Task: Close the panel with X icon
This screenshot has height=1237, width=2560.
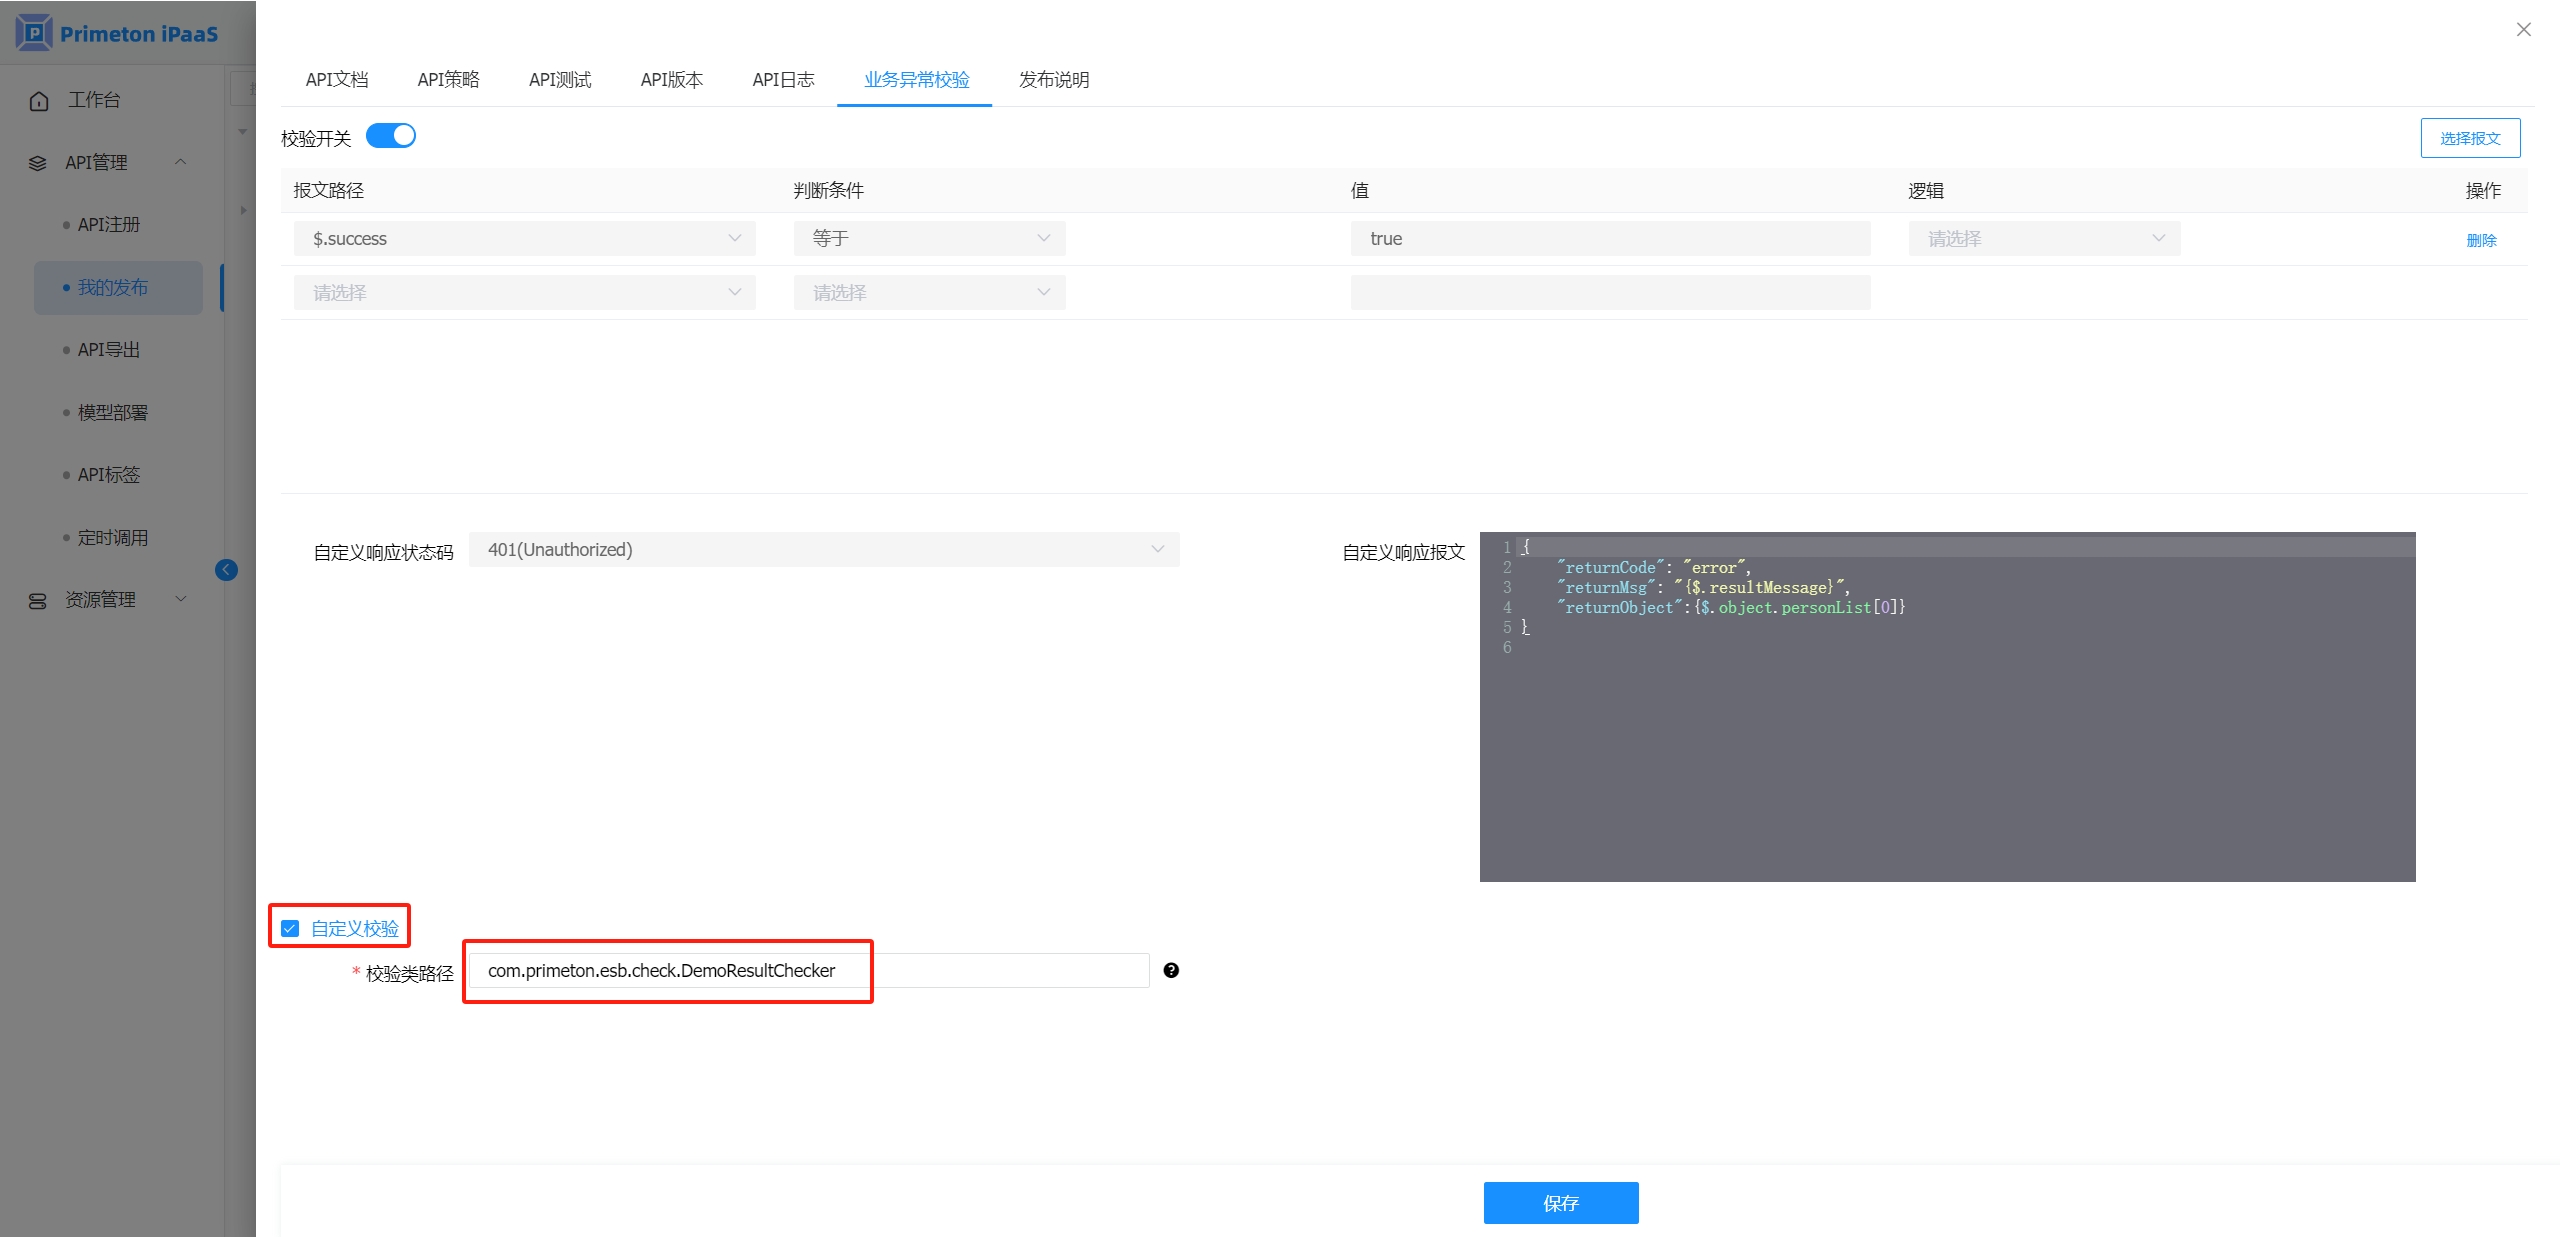Action: [x=2523, y=30]
